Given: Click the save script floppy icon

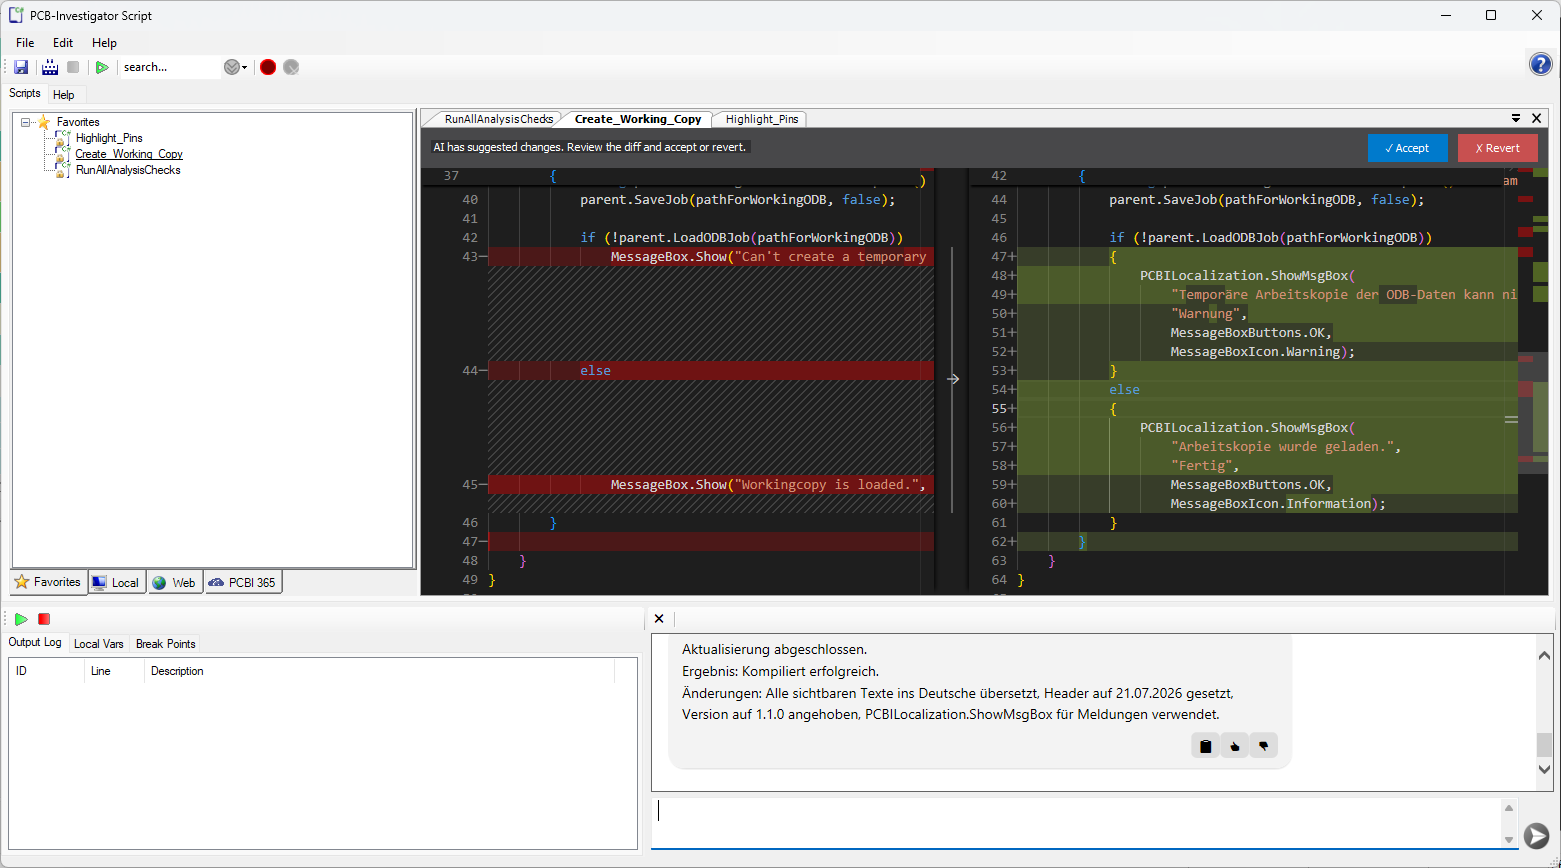Looking at the screenshot, I should [x=21, y=67].
